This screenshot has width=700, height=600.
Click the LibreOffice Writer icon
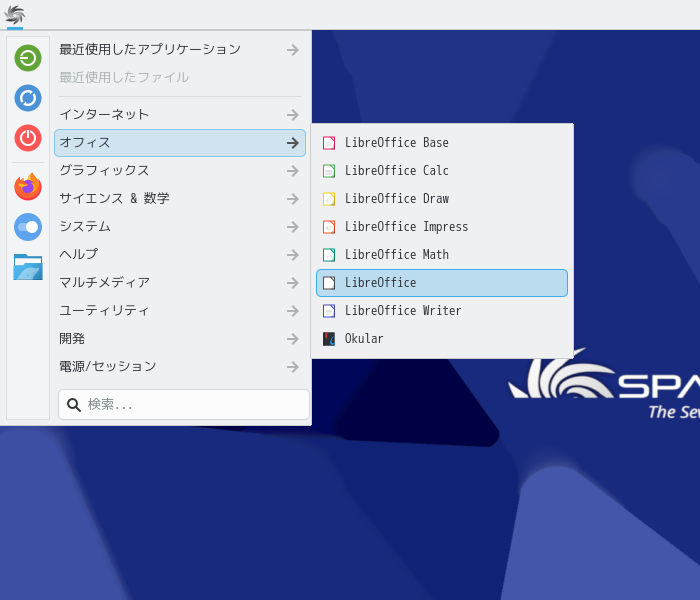[329, 311]
